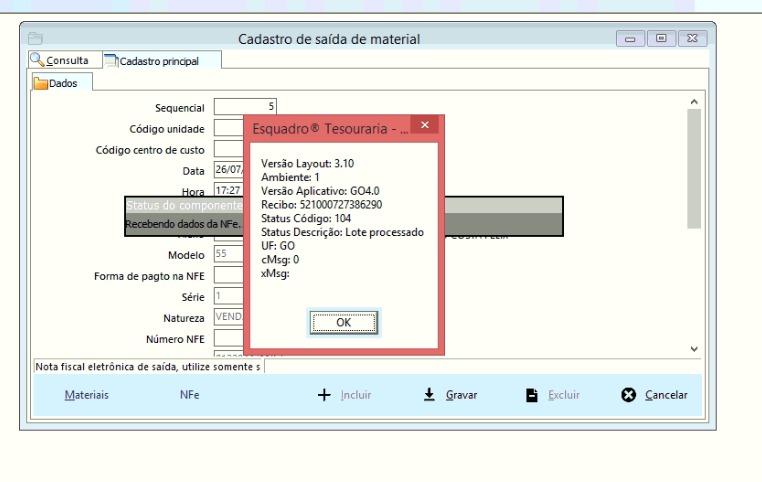Click the Cancelar X circle icon
This screenshot has width=762, height=482.
tap(628, 395)
